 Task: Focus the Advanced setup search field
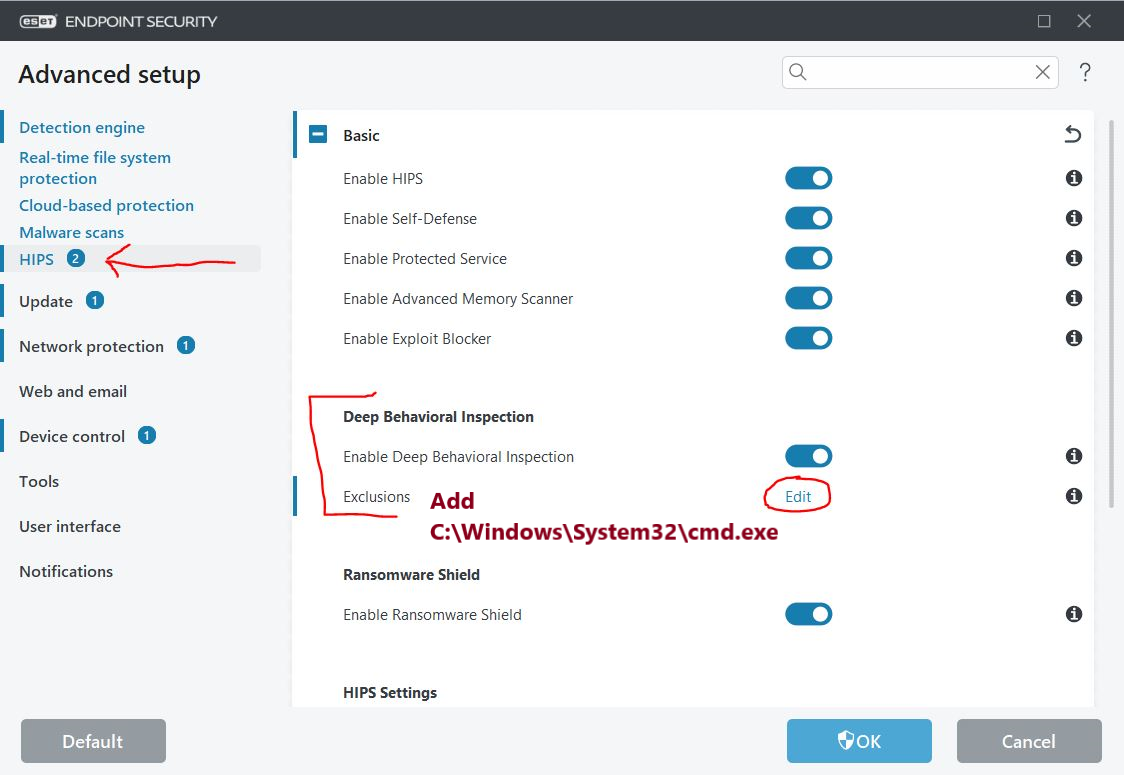[x=920, y=72]
